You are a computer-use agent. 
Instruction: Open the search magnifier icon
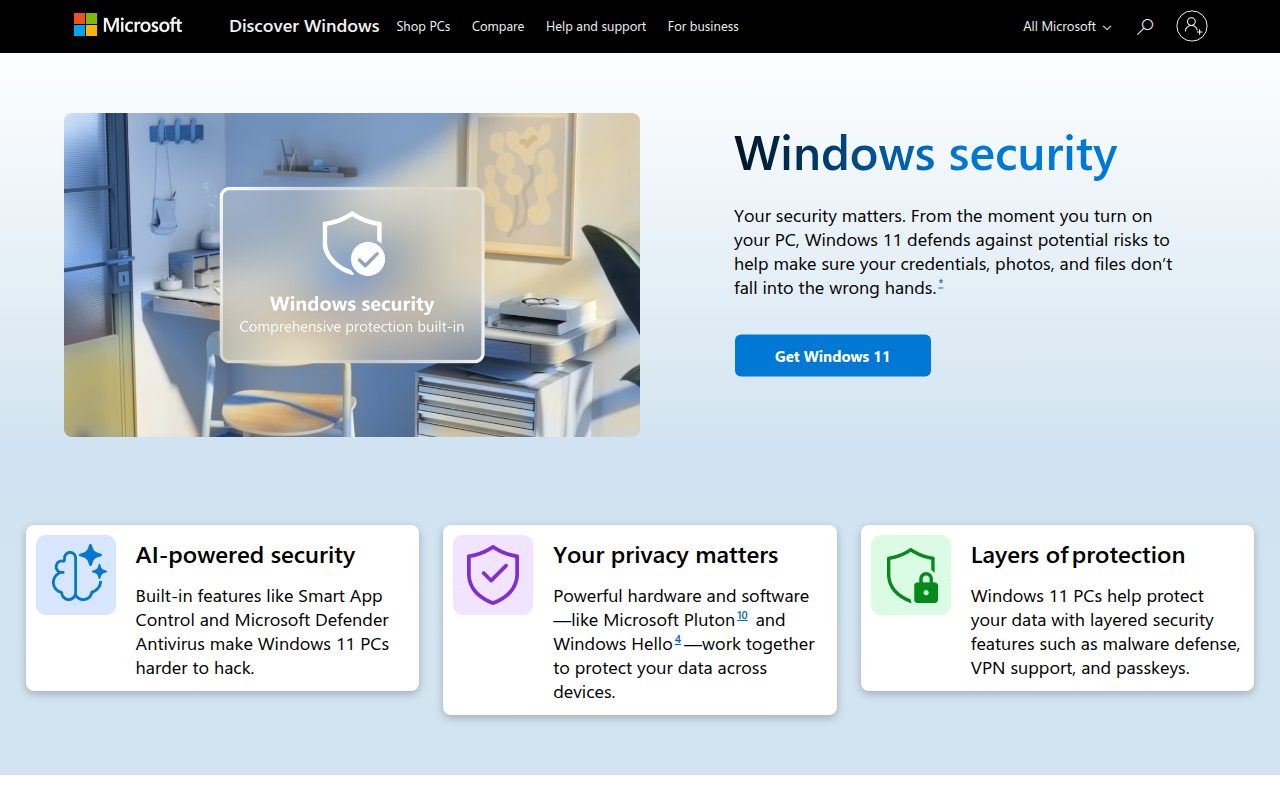click(1146, 26)
